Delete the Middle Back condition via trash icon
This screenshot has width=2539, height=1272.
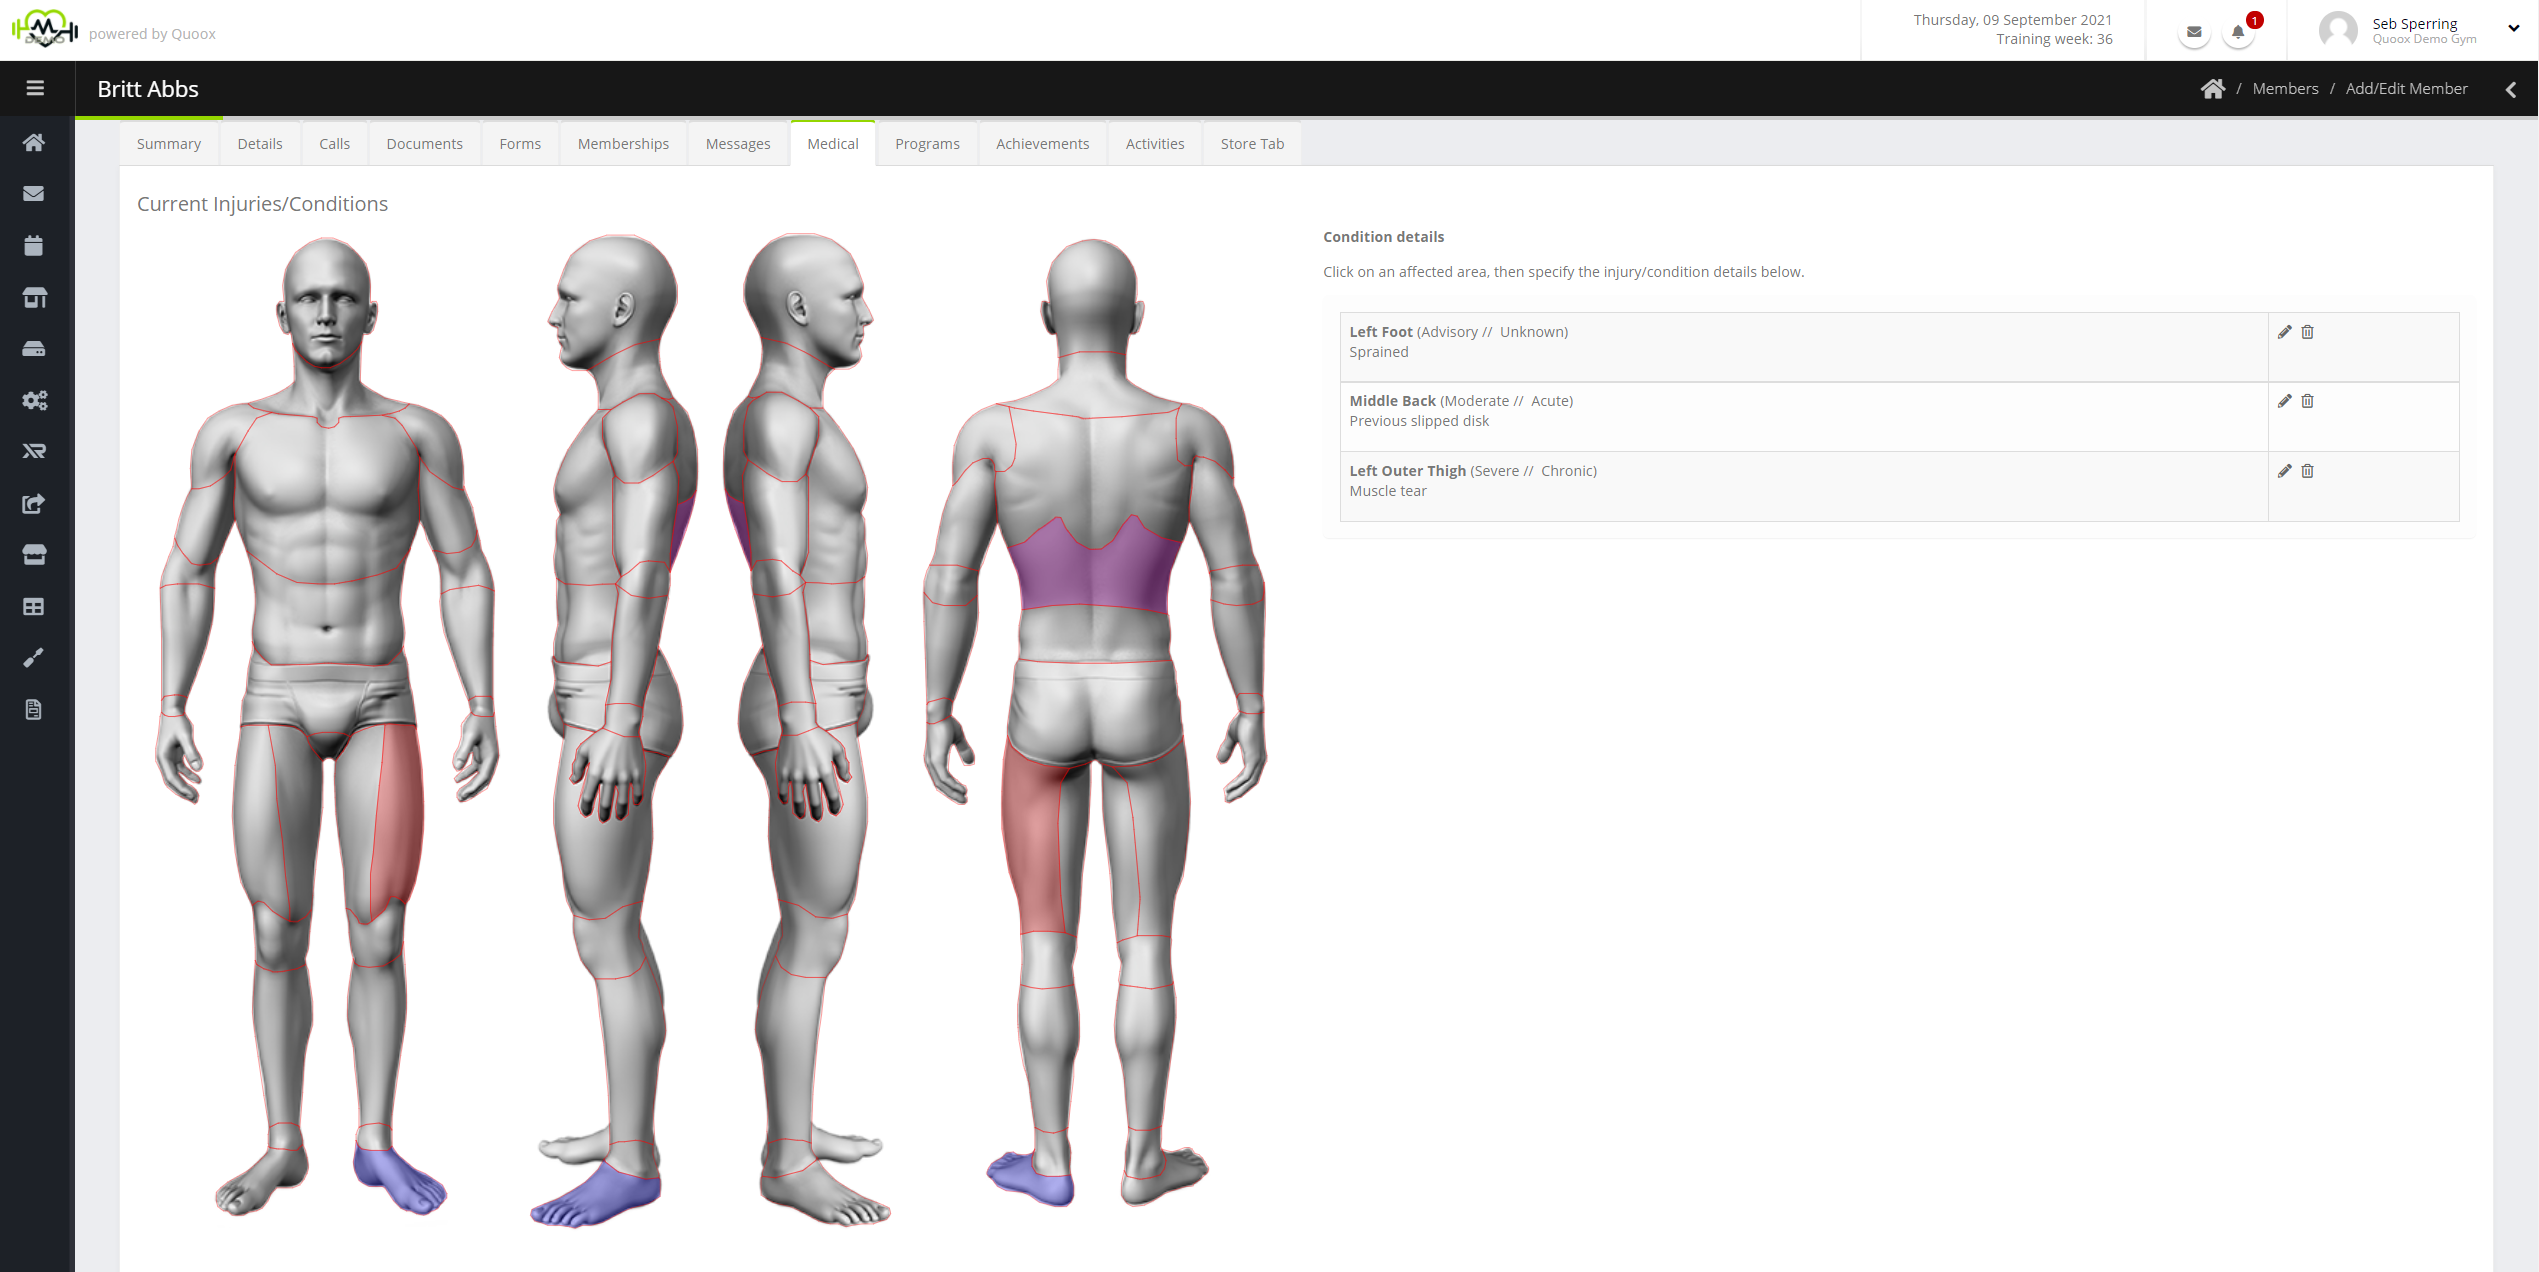point(2308,401)
